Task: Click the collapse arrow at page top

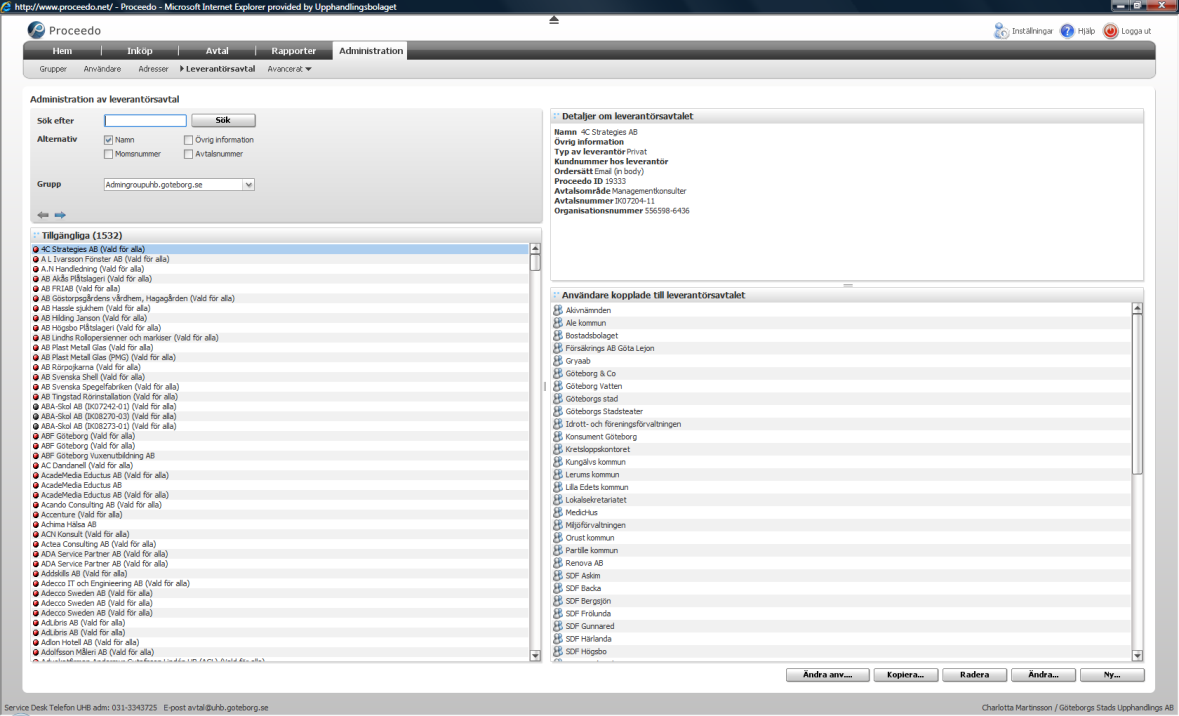Action: click(554, 20)
